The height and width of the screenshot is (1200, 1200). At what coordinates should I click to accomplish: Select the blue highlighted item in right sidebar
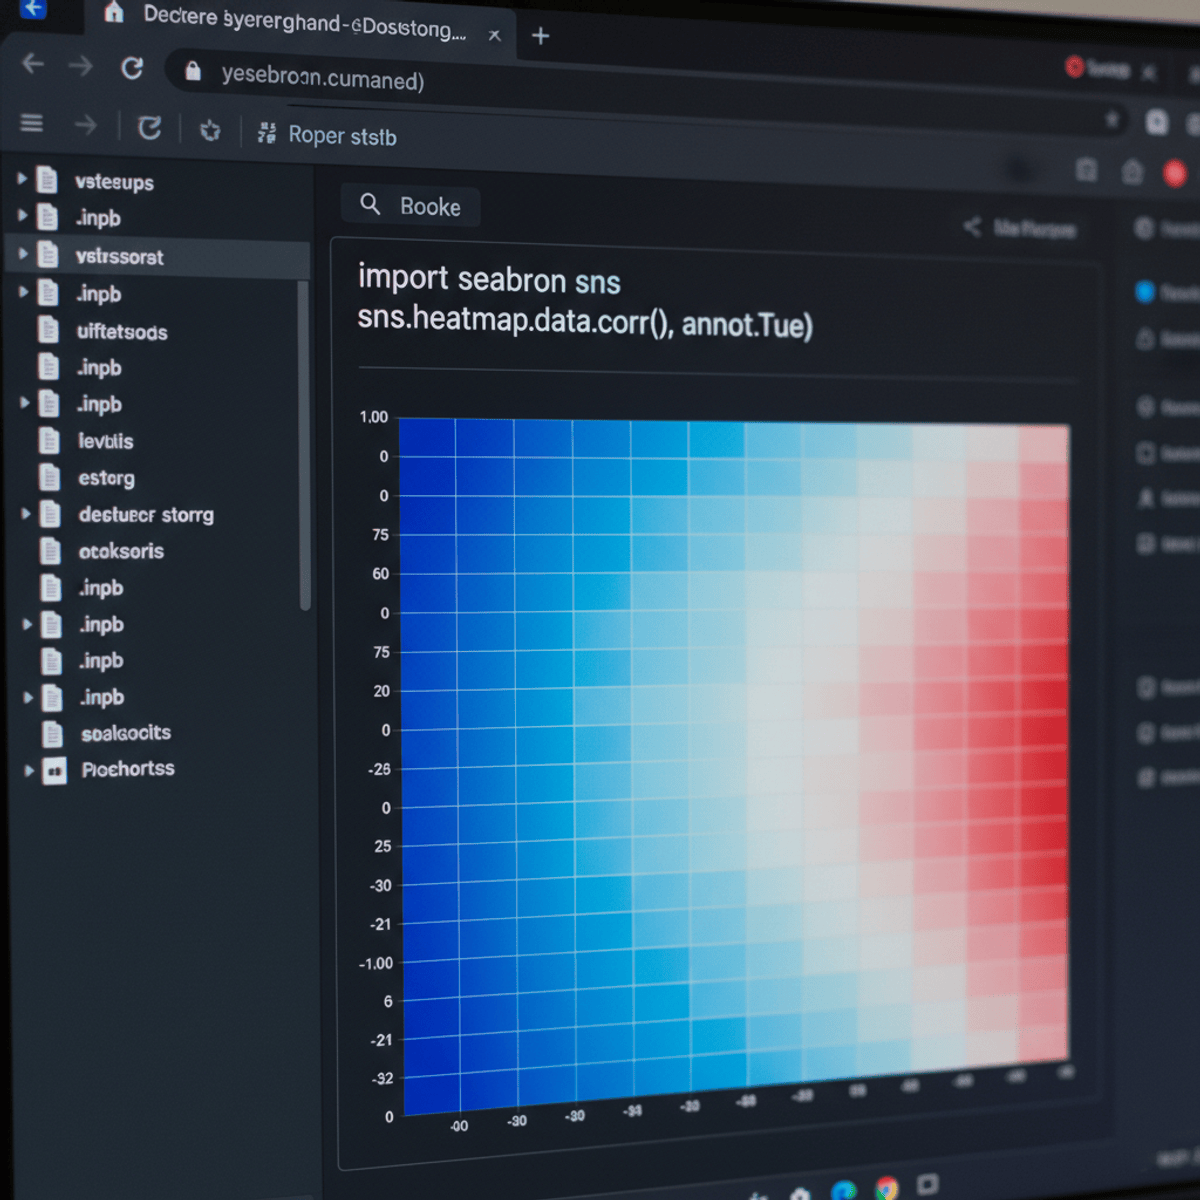click(1143, 292)
